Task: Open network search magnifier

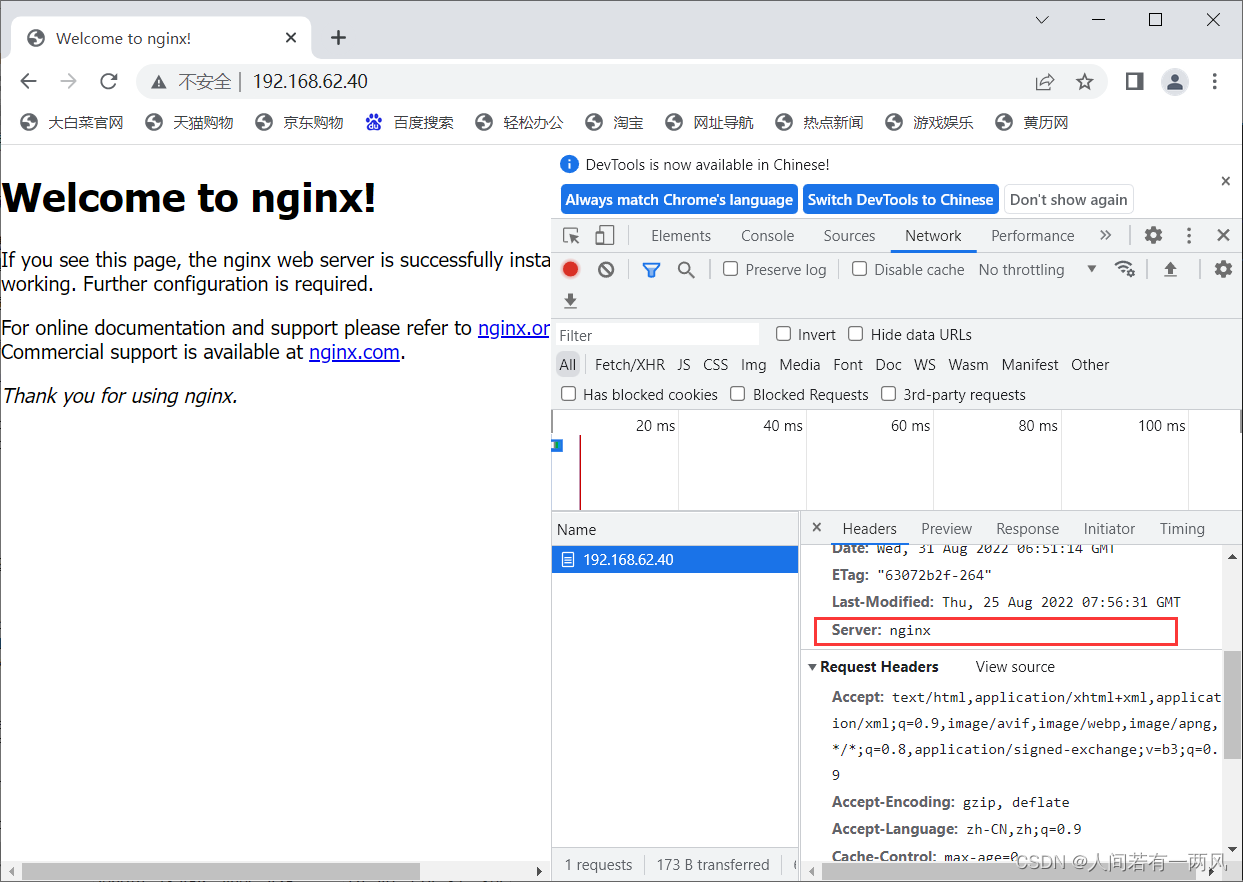Action: pos(686,269)
